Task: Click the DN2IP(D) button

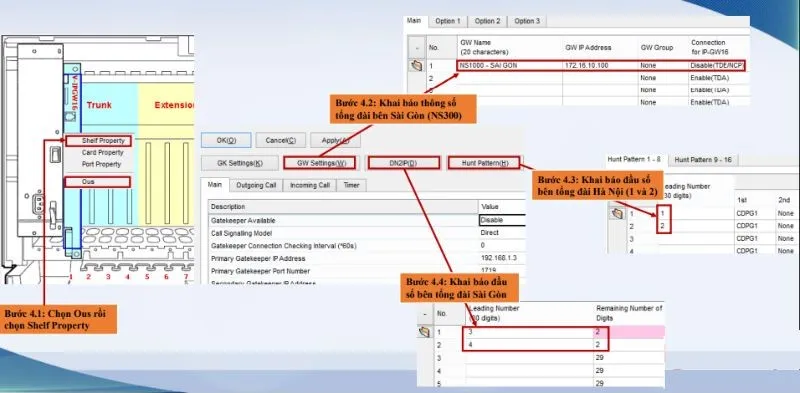Action: click(x=404, y=163)
